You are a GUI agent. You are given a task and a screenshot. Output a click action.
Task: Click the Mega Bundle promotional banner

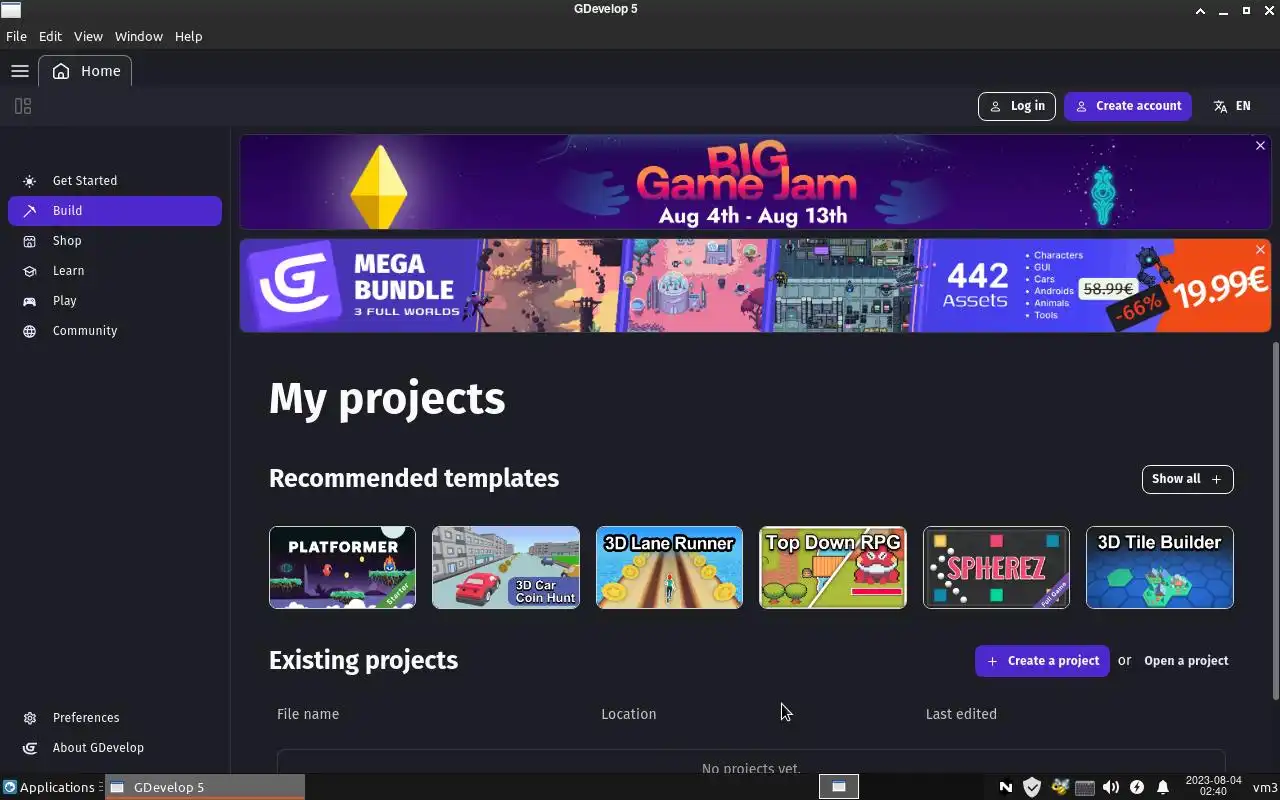(x=755, y=285)
